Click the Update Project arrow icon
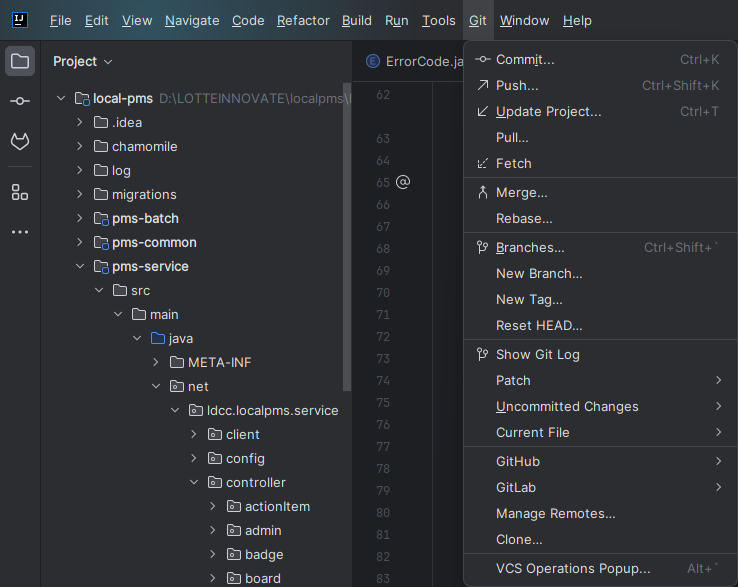This screenshot has height=587, width=738. (x=483, y=111)
